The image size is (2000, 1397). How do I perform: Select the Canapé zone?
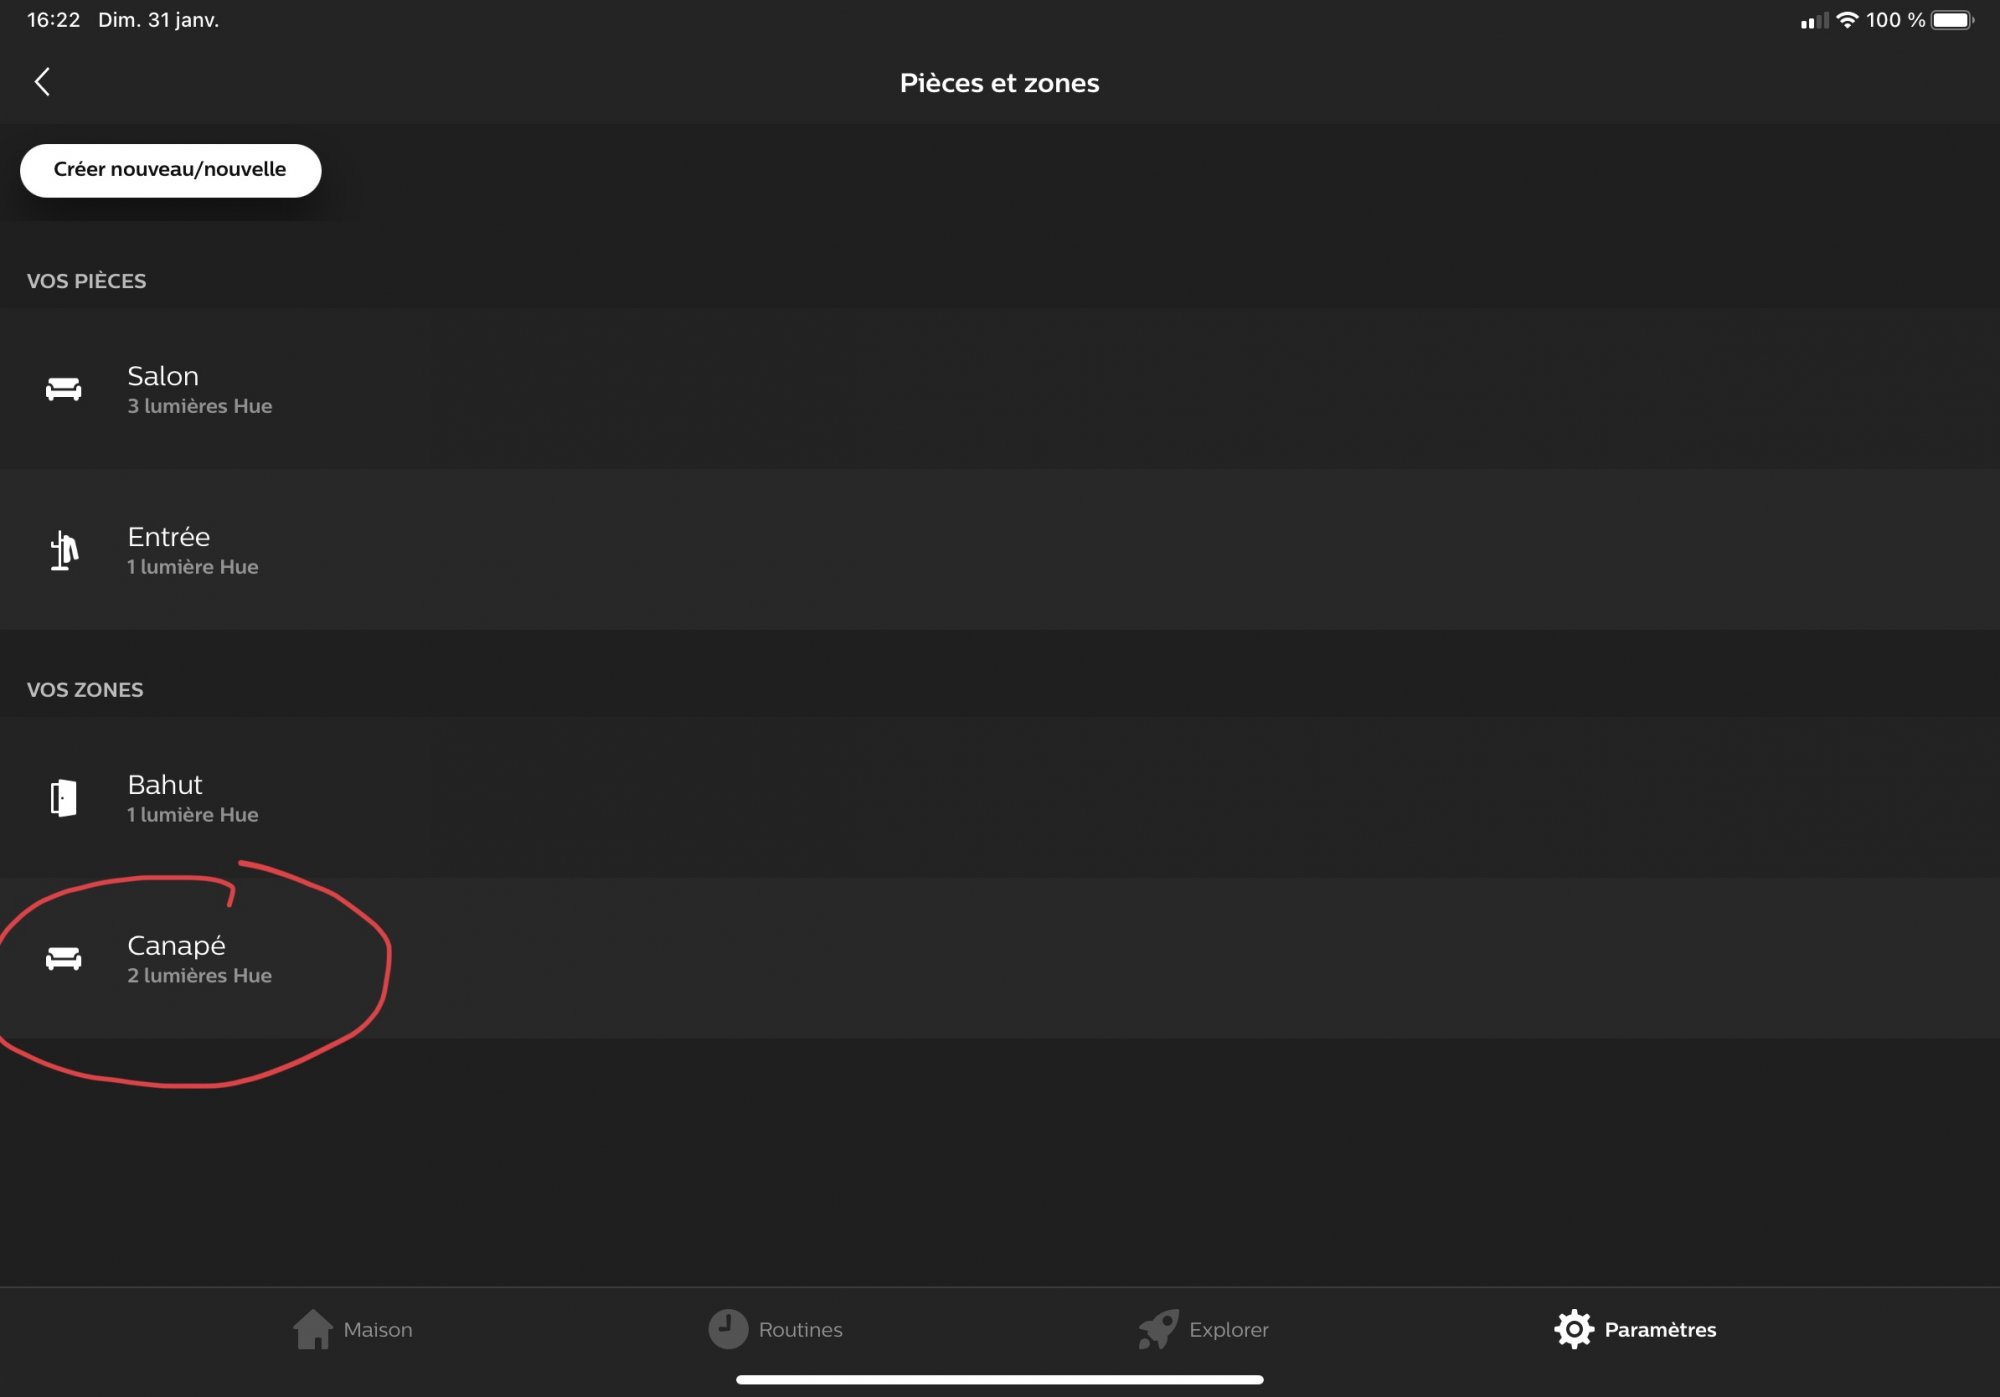1000,959
